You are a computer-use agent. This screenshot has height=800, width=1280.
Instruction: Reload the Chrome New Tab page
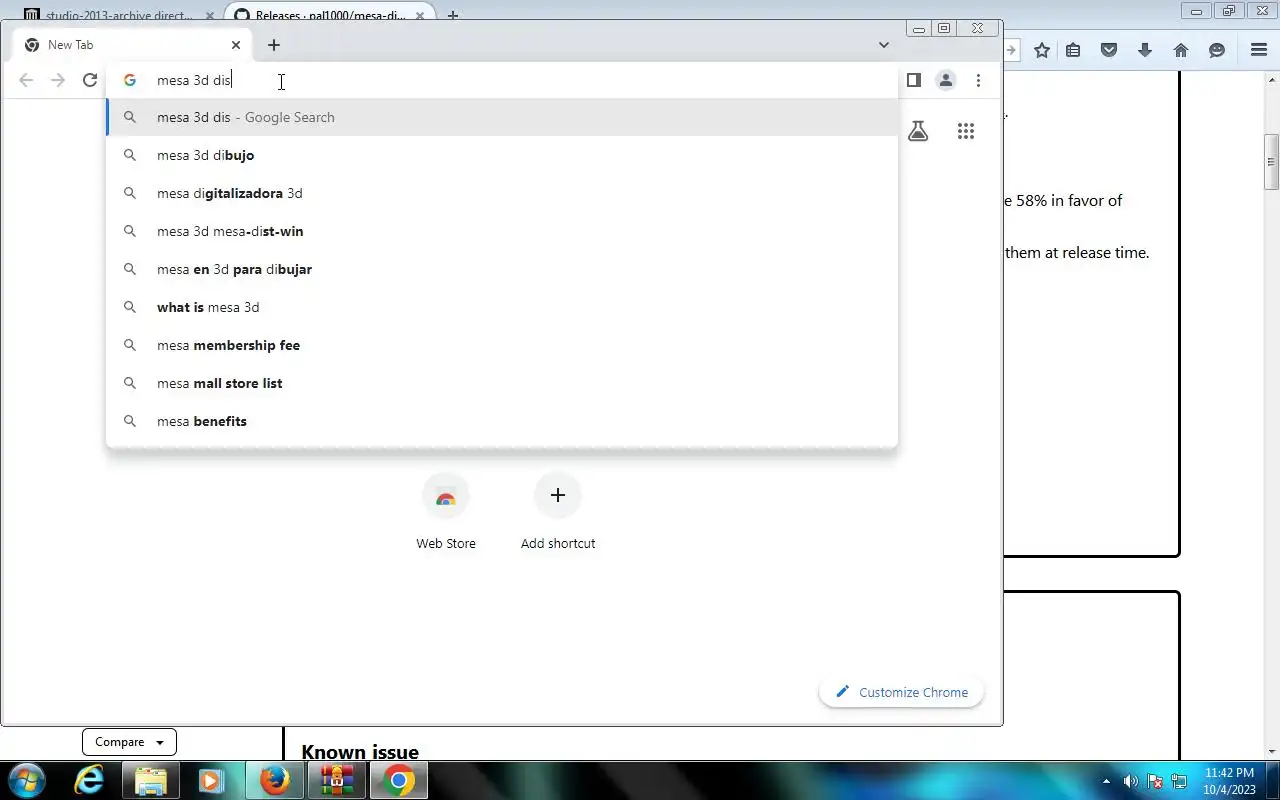click(90, 80)
